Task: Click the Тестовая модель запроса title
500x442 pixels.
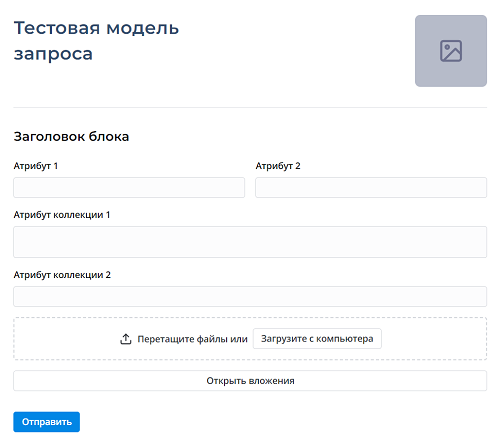Action: (96, 41)
